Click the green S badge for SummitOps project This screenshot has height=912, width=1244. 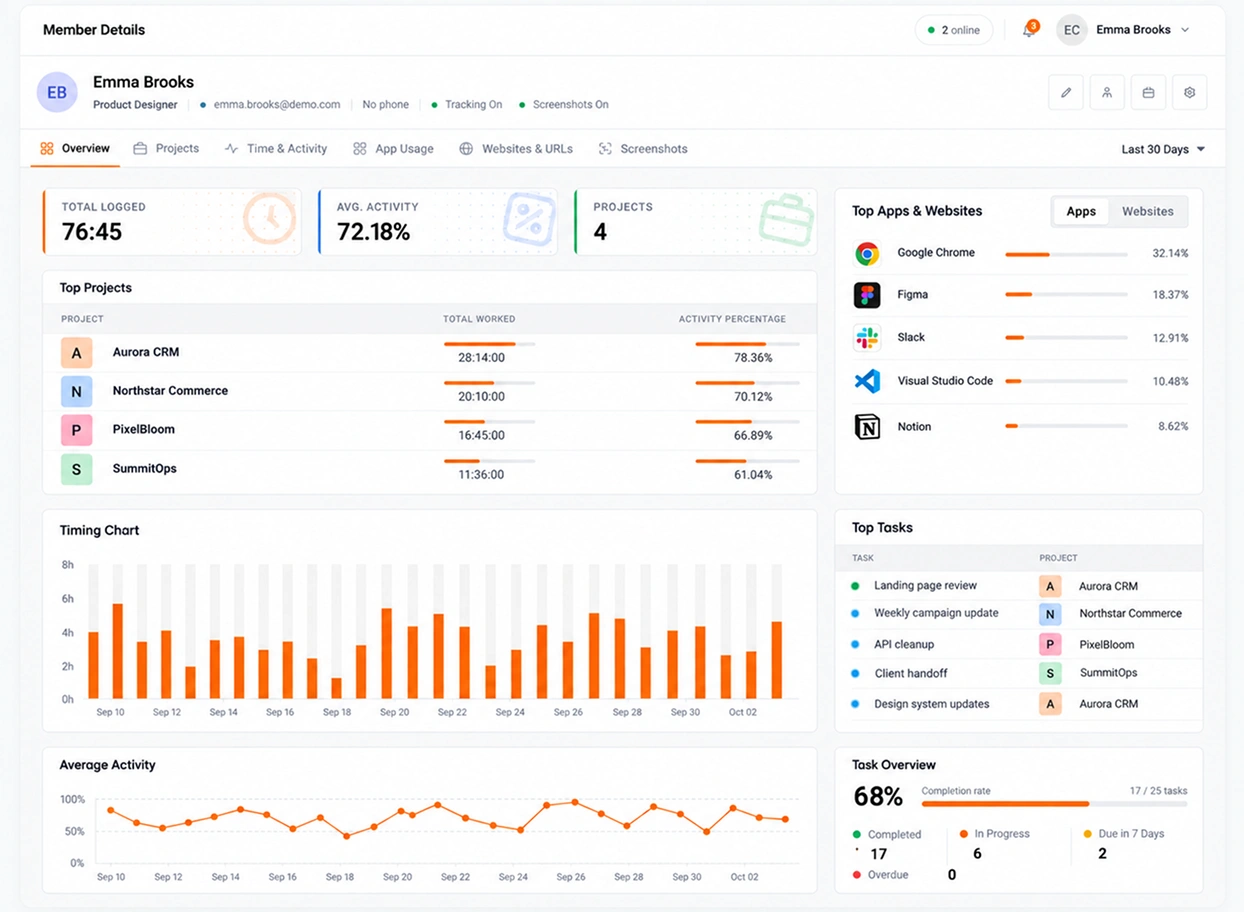tap(76, 469)
